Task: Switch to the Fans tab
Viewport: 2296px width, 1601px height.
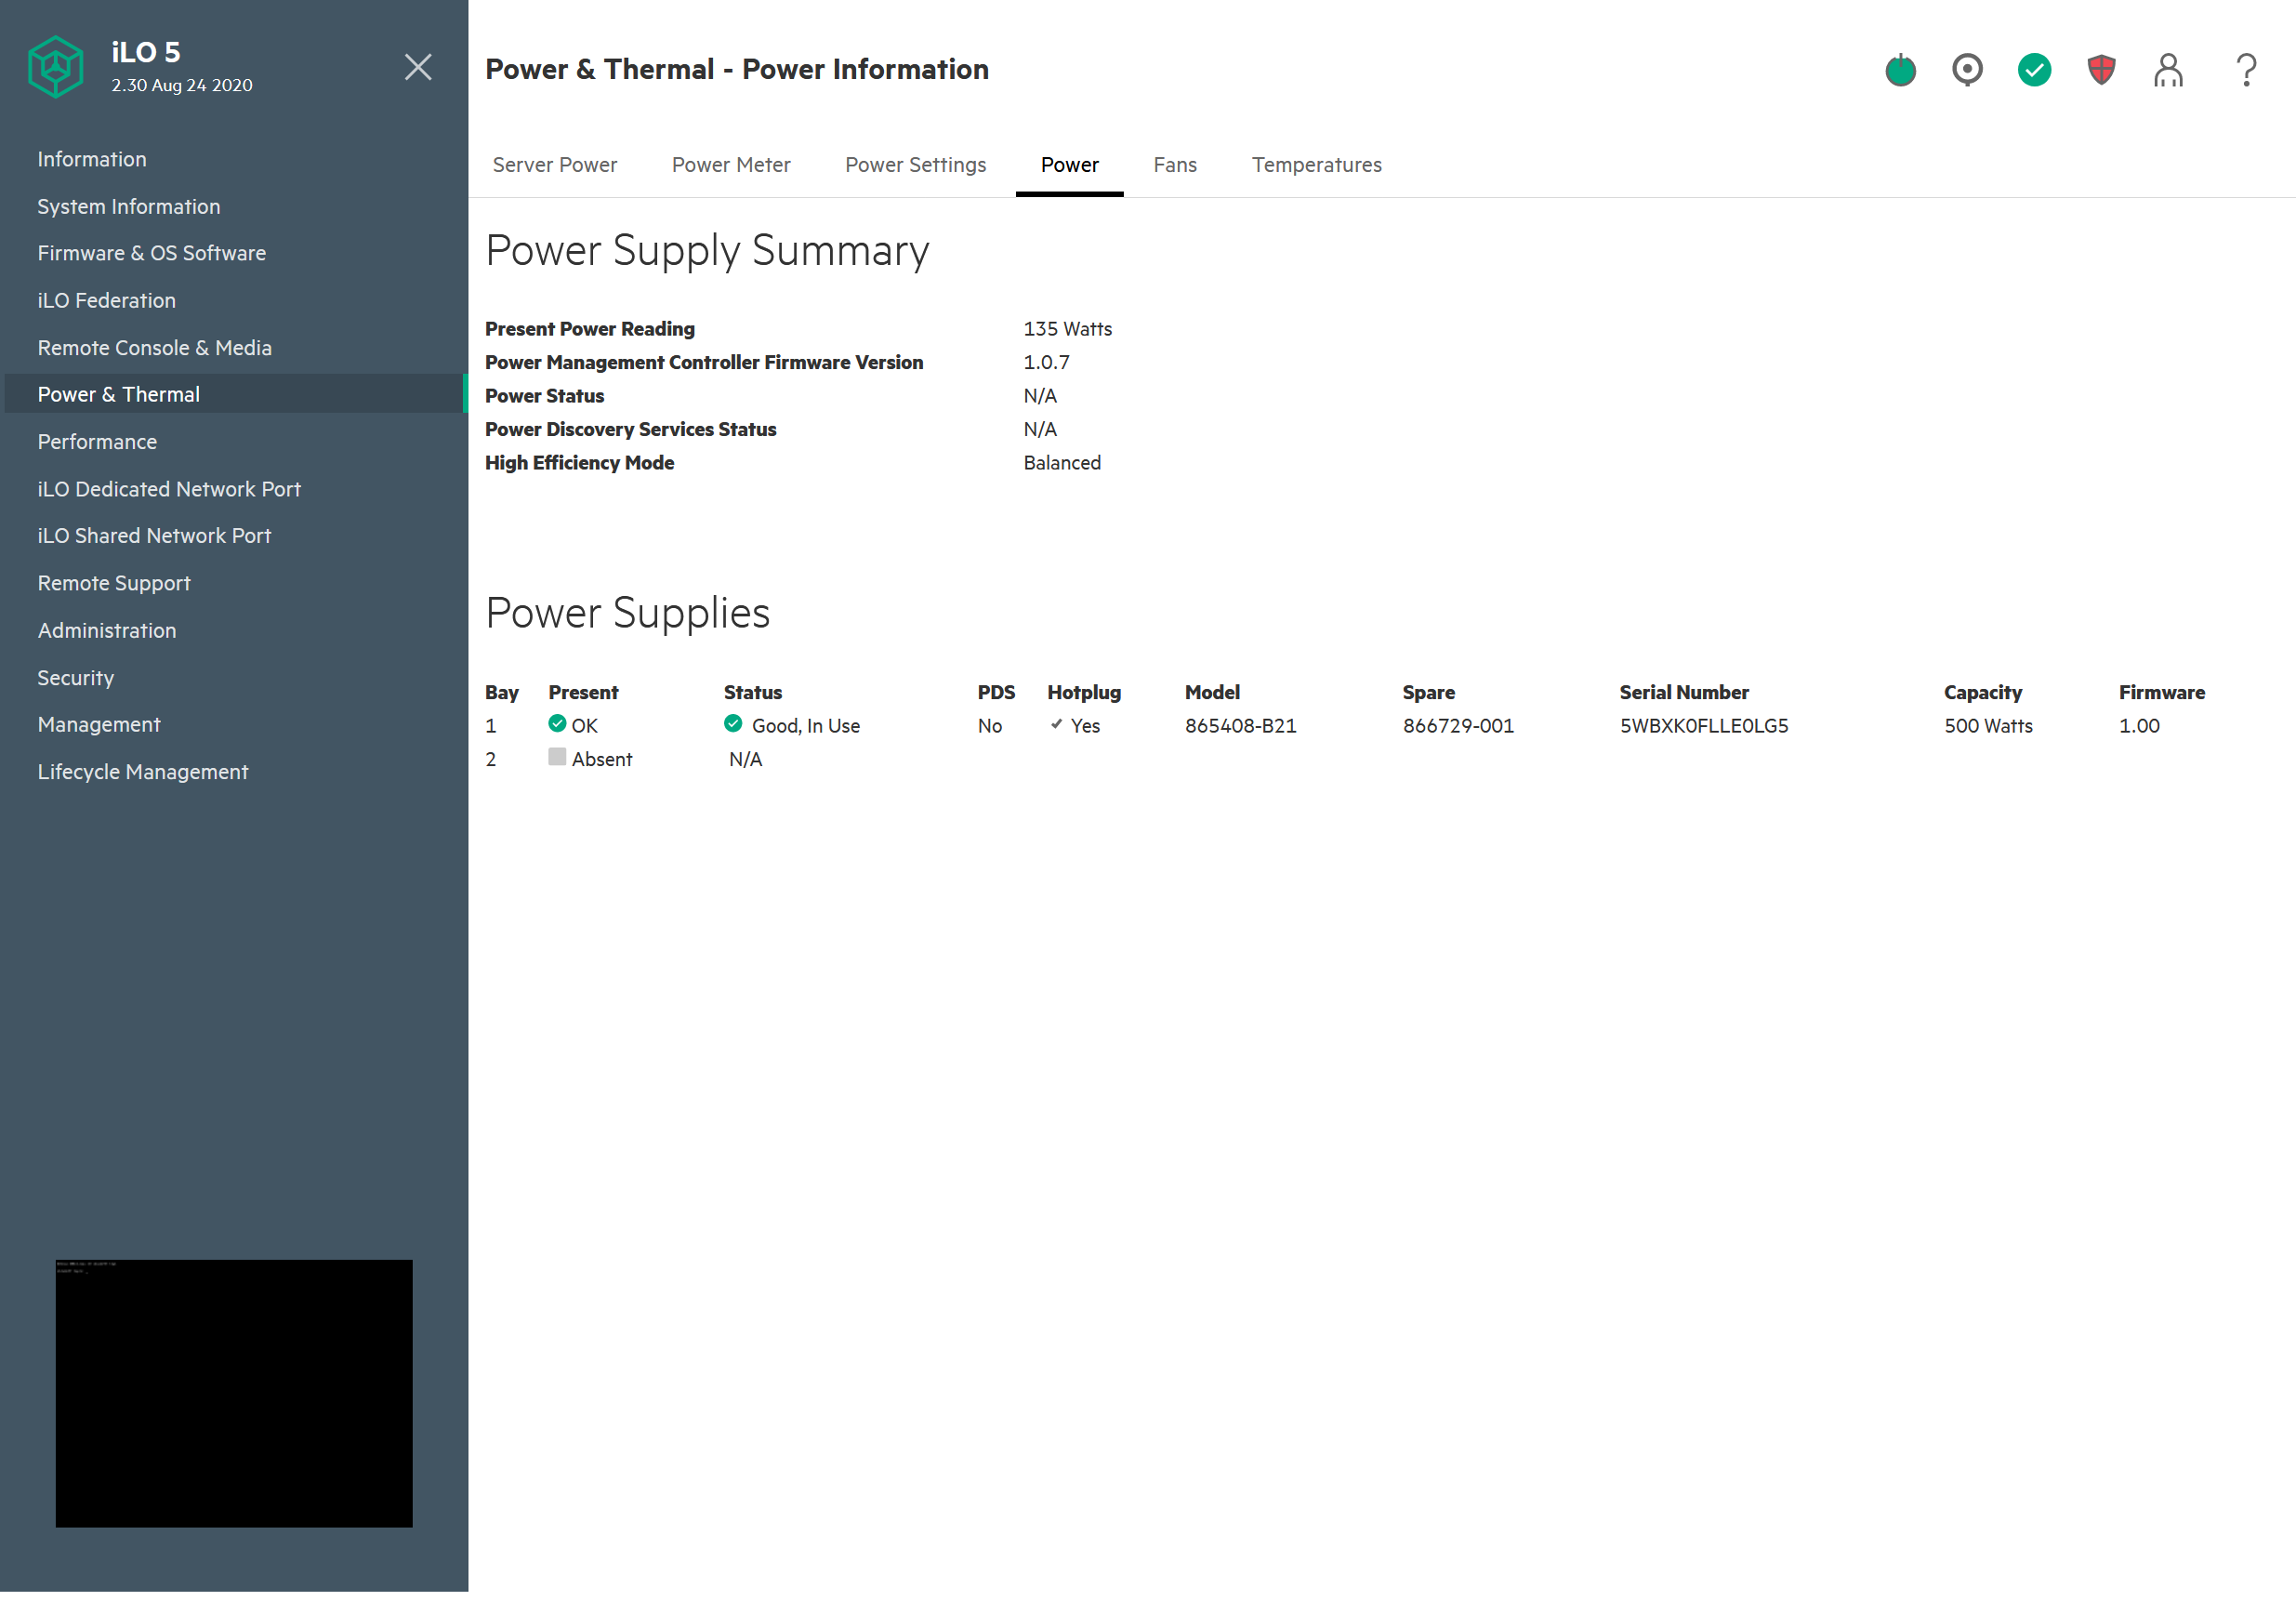Action: coord(1175,165)
